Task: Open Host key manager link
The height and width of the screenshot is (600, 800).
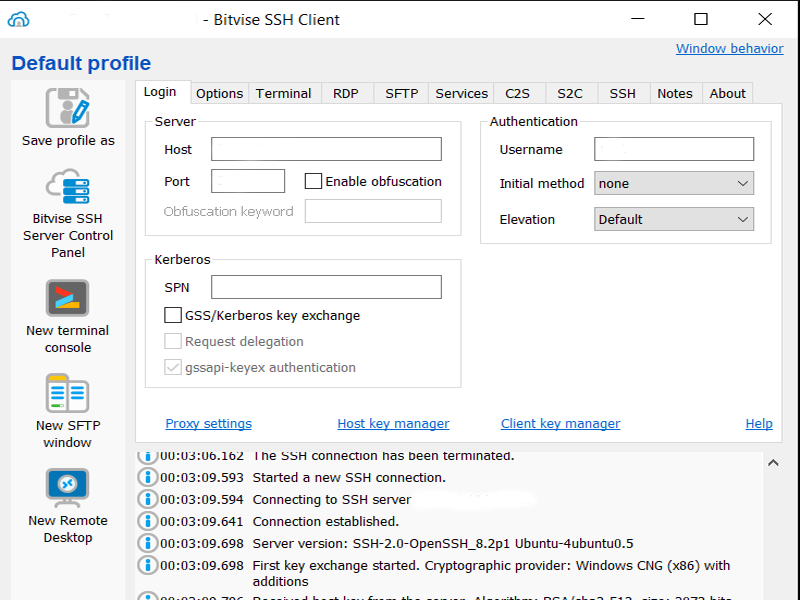Action: click(393, 423)
